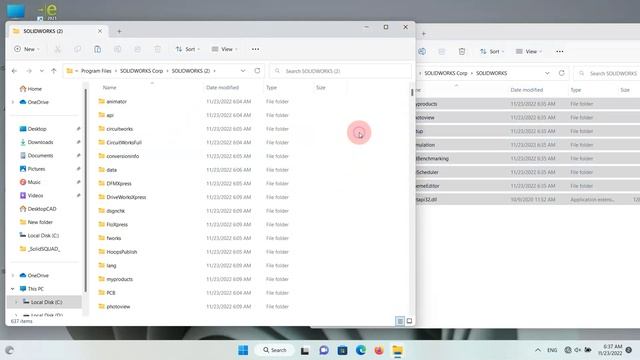Click the Delete icon in back SOLIDWORKS window
This screenshot has width=640, height=360.
(462, 51)
